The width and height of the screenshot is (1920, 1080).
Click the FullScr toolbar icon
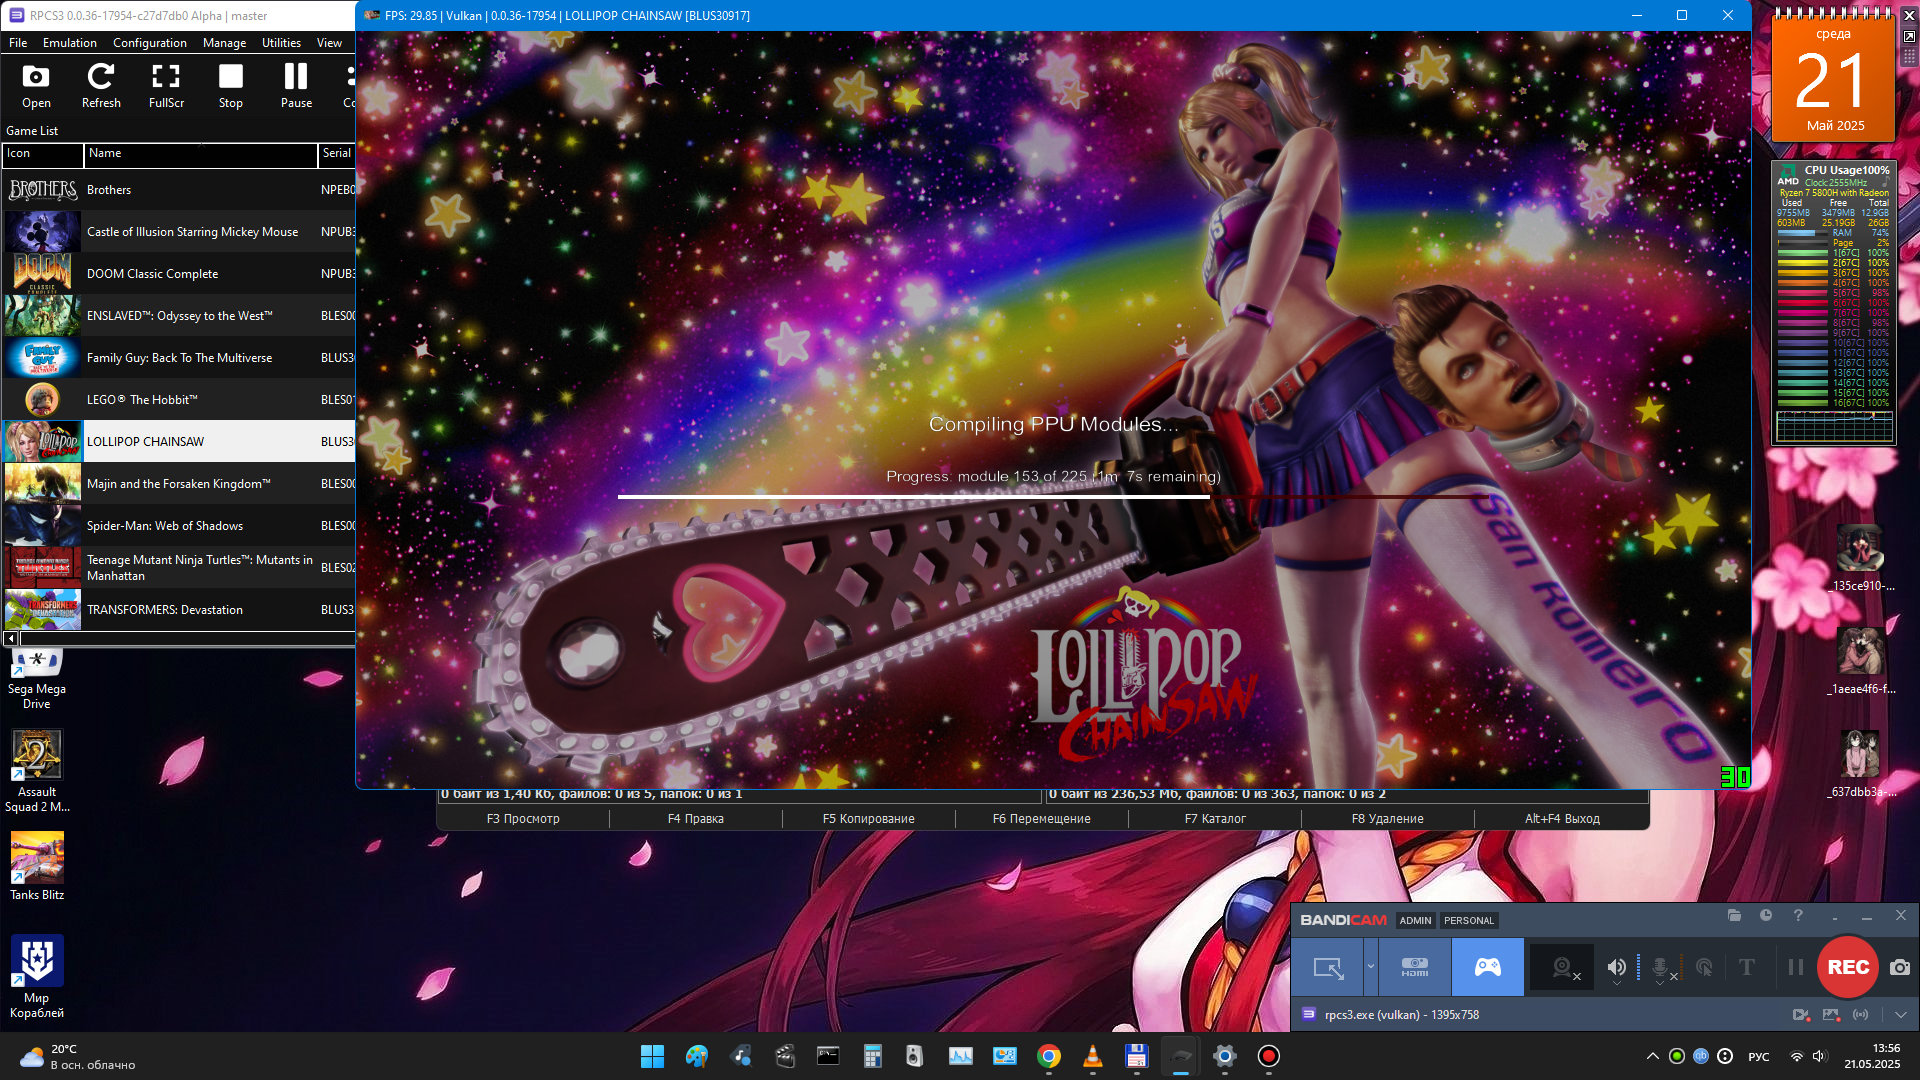pyautogui.click(x=166, y=86)
